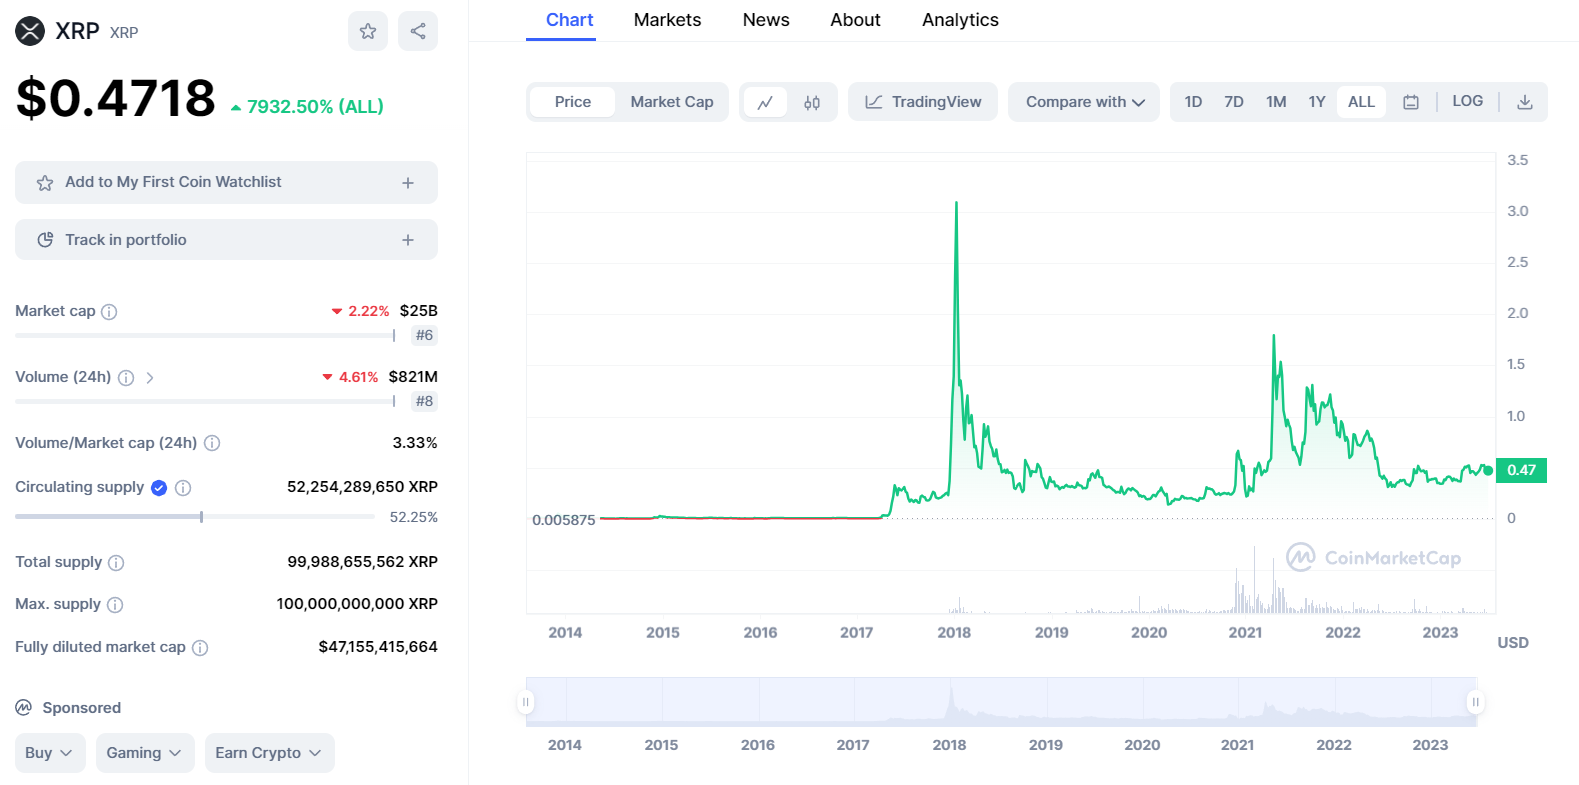Open the calendar date range picker
This screenshot has width=1579, height=785.
1411,102
